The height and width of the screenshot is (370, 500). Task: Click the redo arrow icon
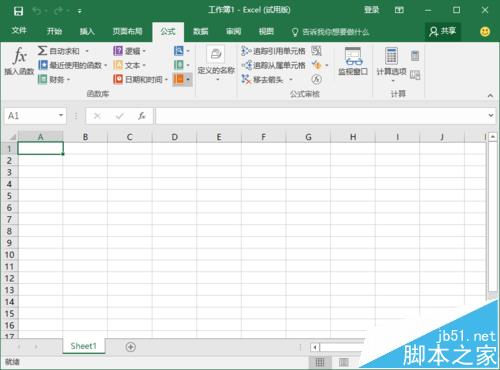[x=58, y=11]
